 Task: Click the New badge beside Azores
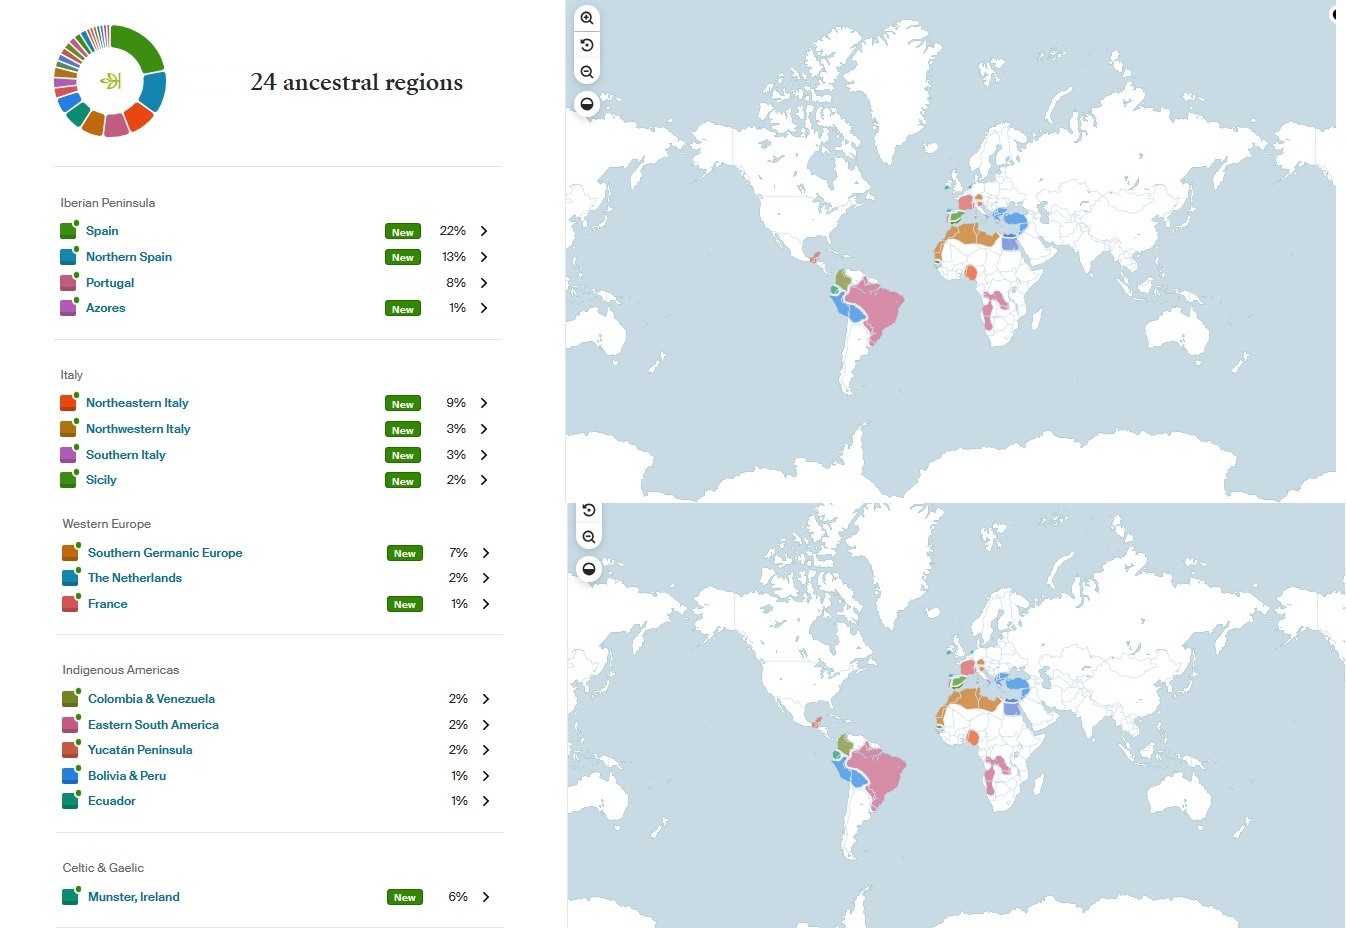[x=403, y=309]
